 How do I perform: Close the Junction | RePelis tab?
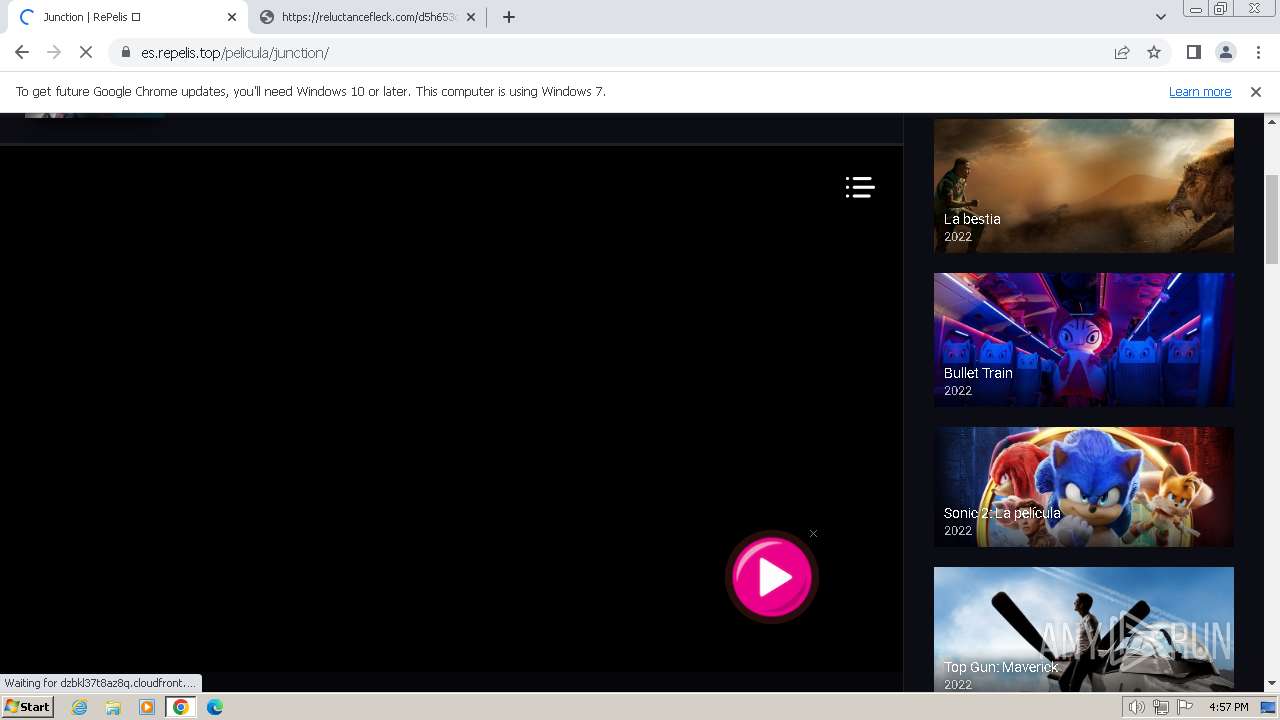[x=231, y=17]
